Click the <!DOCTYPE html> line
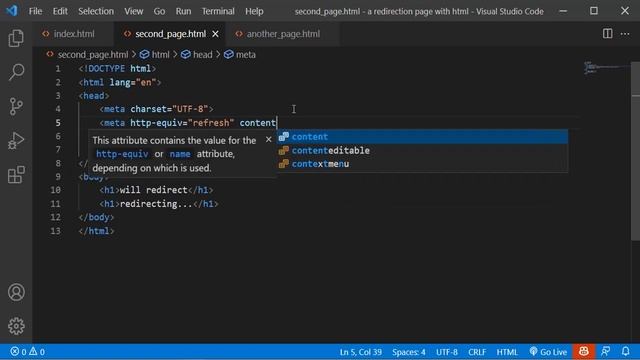 (117, 69)
